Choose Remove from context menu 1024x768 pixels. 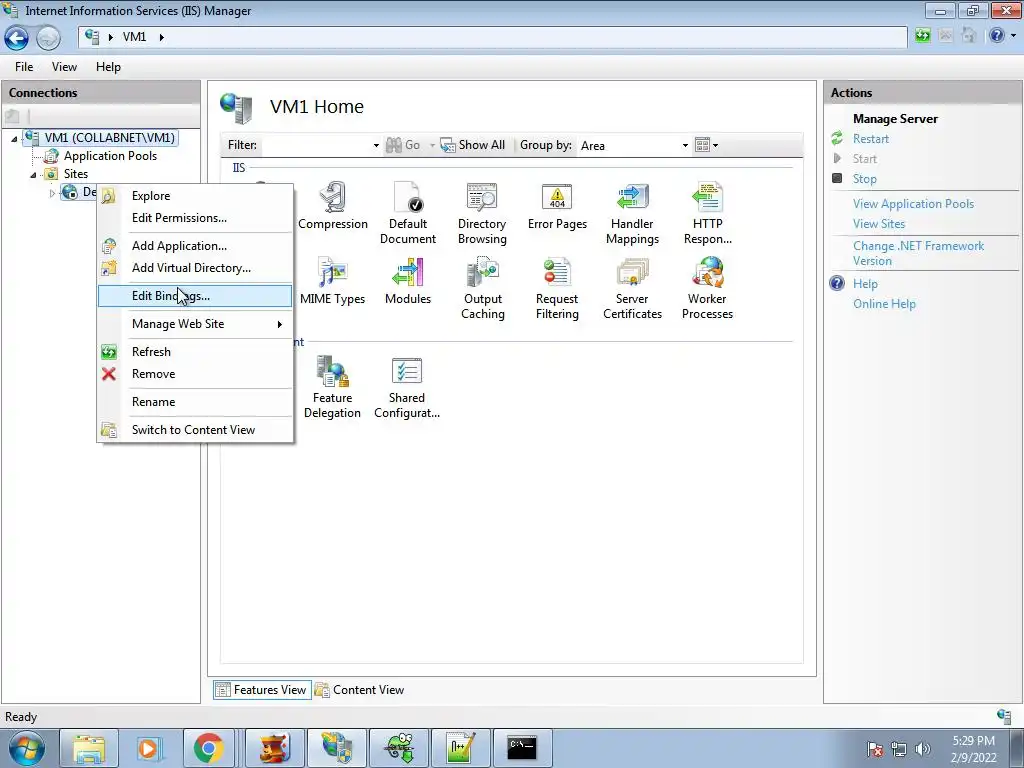pos(195,374)
